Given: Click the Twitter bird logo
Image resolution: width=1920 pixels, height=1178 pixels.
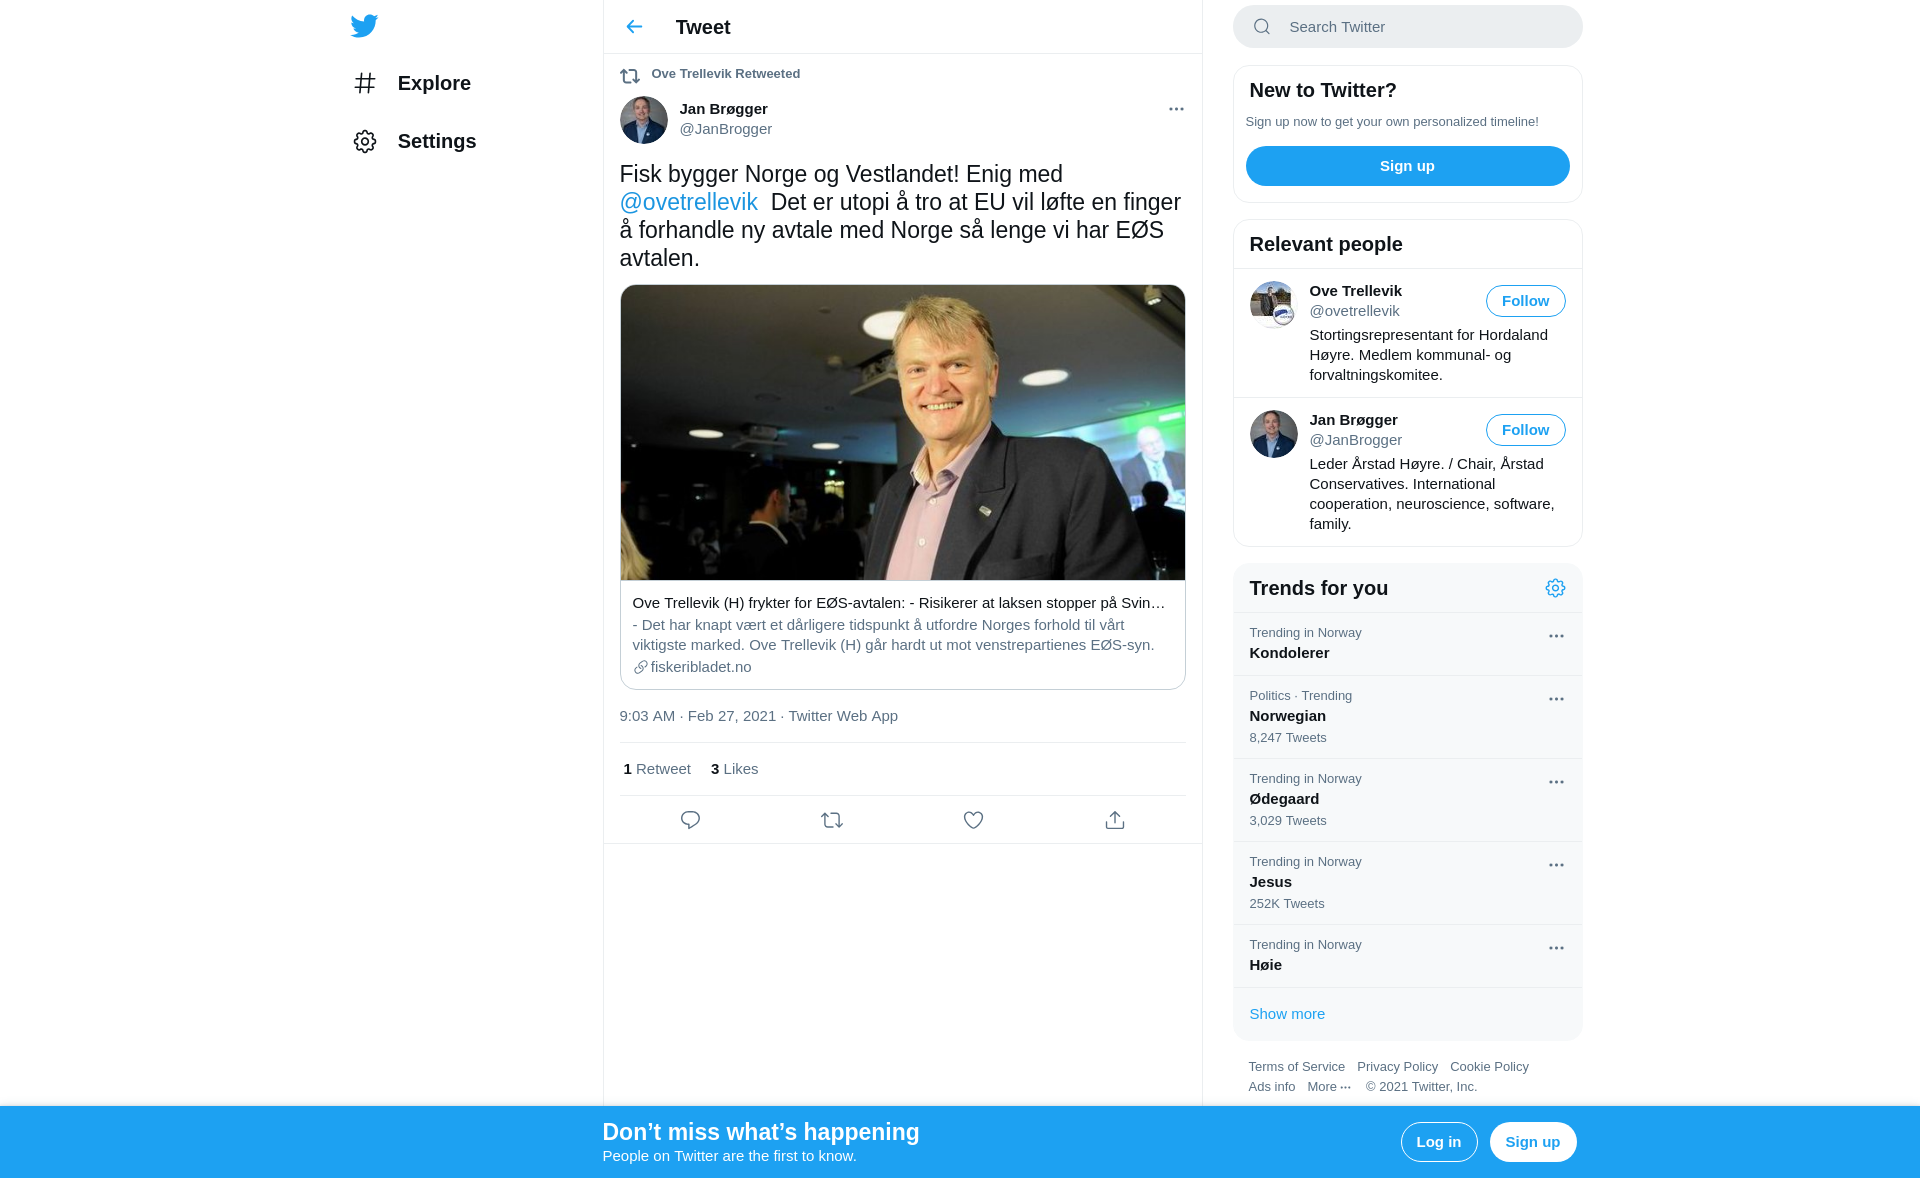Looking at the screenshot, I should (364, 26).
